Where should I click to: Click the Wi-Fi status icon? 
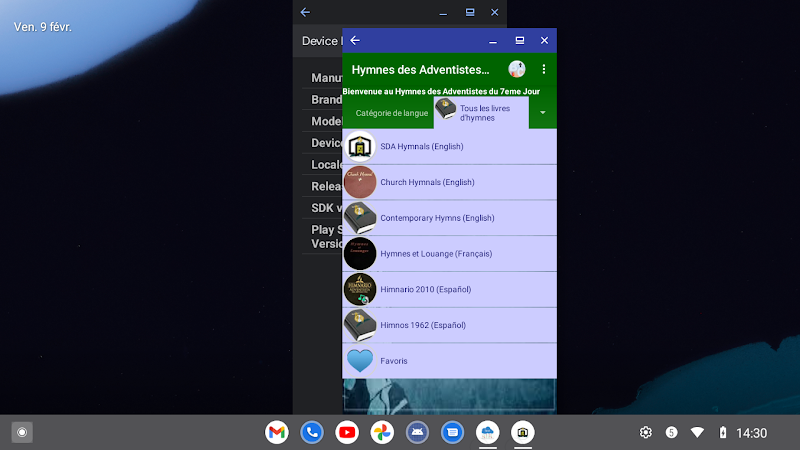(697, 433)
